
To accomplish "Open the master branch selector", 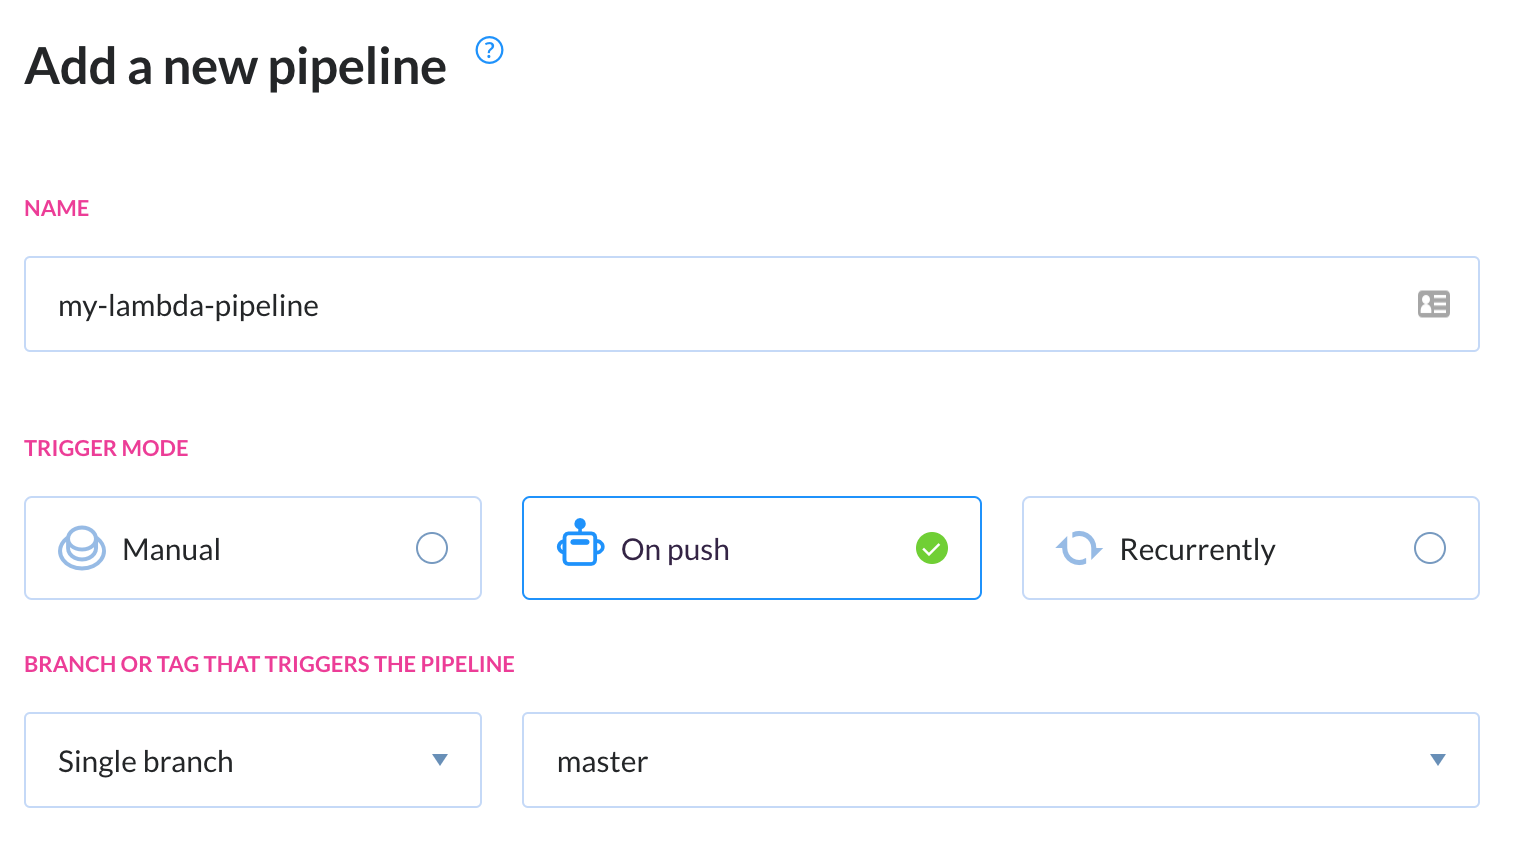I will coord(1001,760).
